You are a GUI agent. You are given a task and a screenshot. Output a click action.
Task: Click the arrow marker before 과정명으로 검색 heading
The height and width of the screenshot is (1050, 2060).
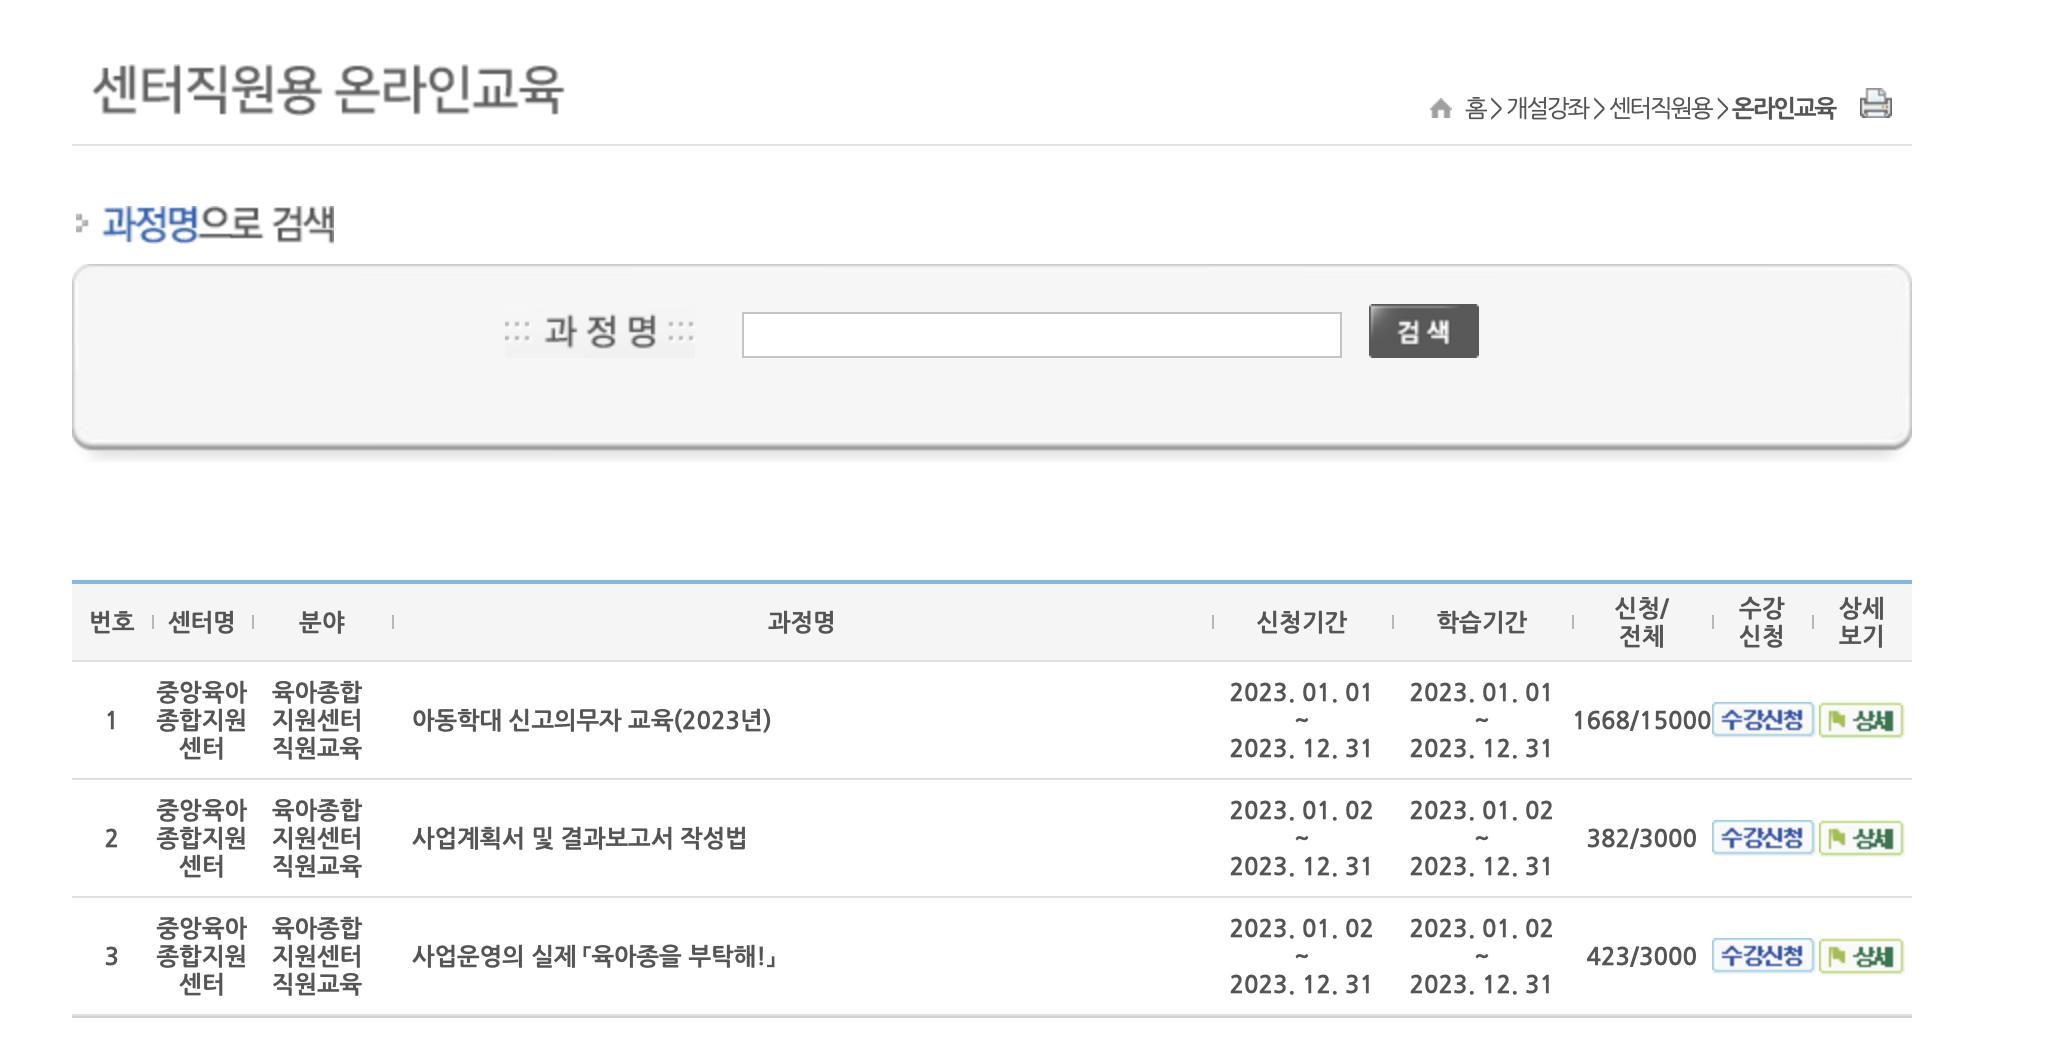pos(80,225)
